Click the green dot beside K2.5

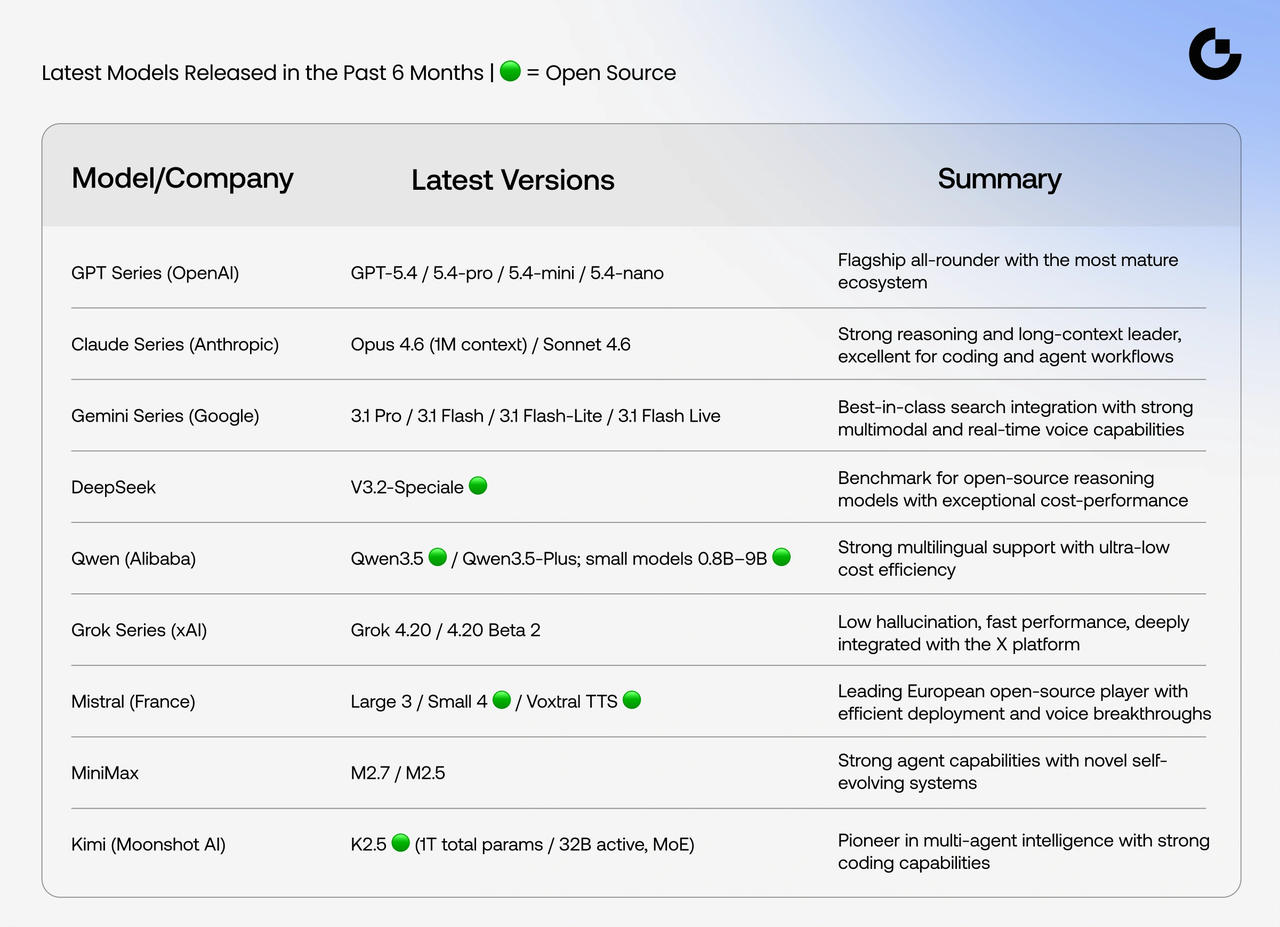click(400, 843)
